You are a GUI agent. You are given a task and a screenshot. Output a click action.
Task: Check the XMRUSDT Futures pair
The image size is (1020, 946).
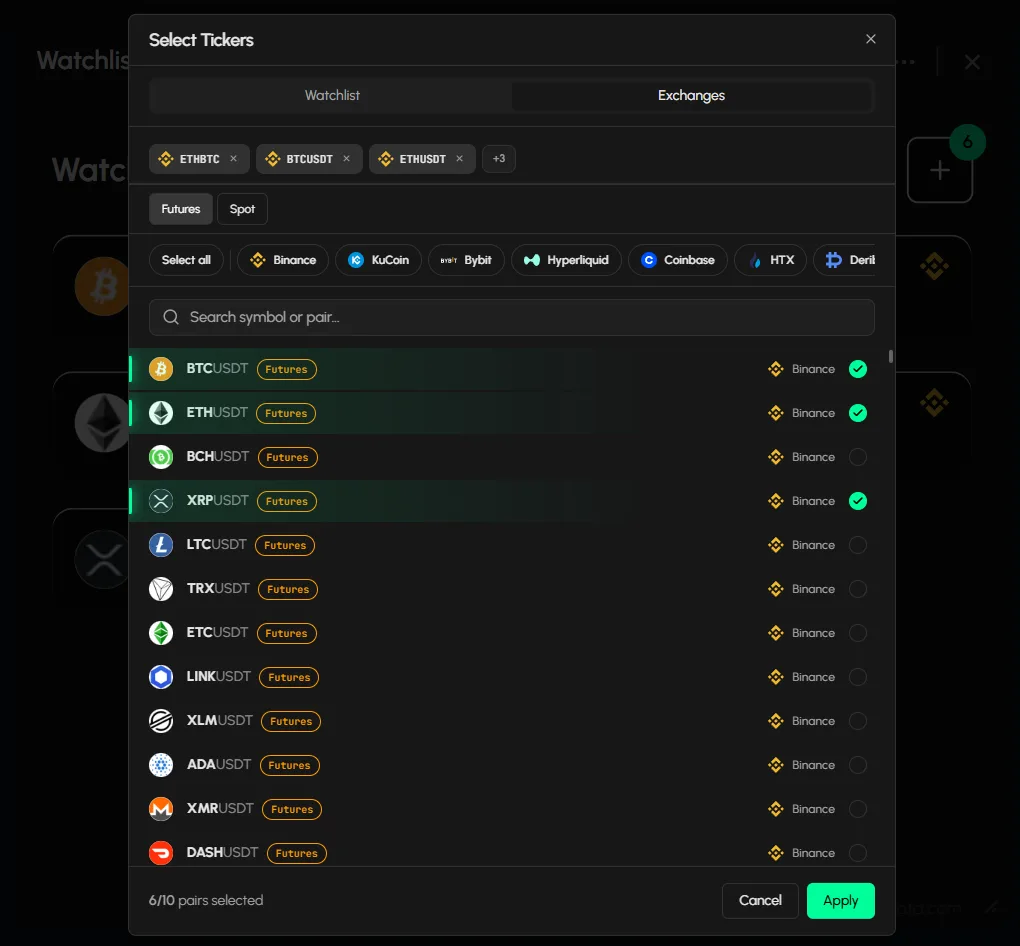(x=858, y=809)
